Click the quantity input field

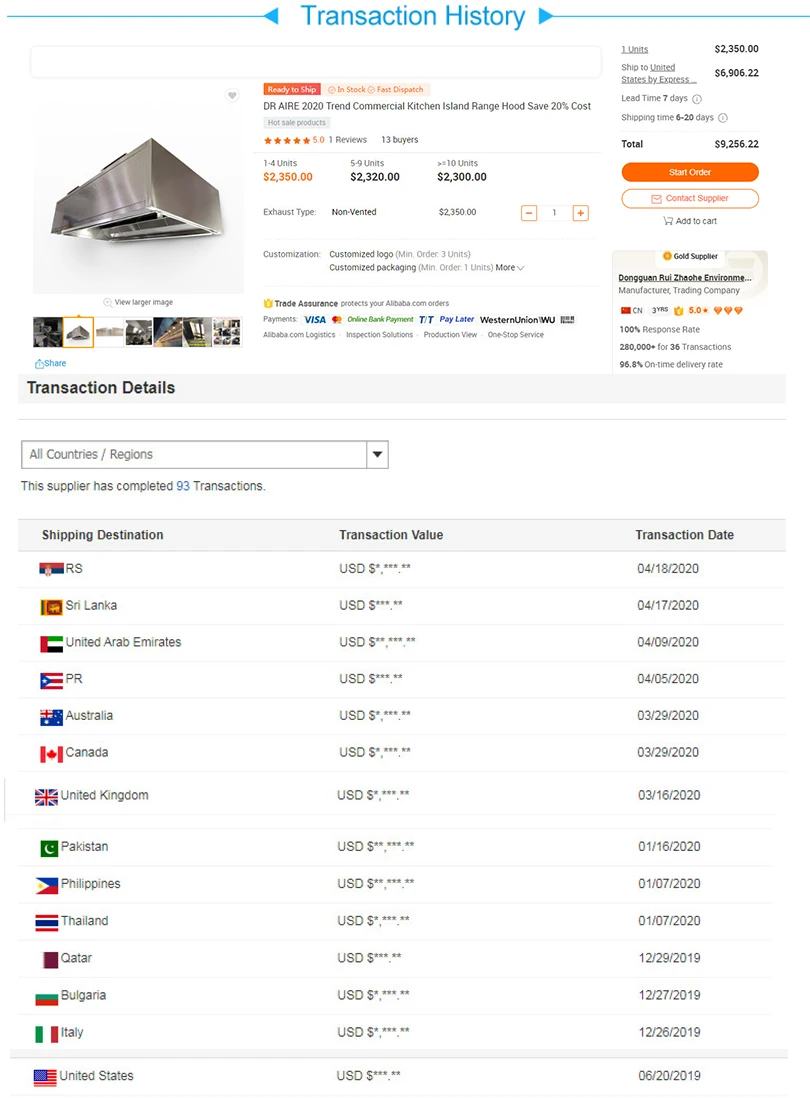tap(554, 213)
